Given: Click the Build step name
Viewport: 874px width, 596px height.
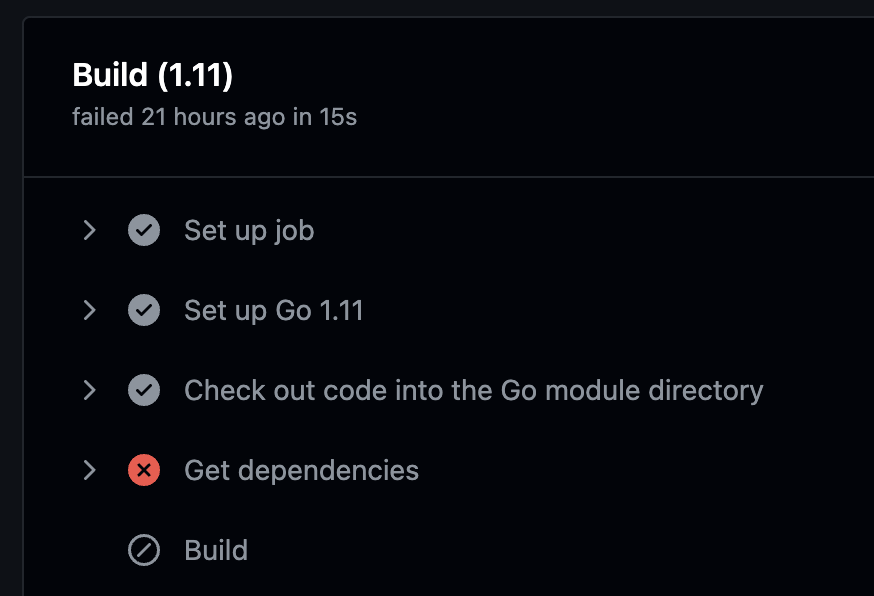Looking at the screenshot, I should tap(216, 550).
